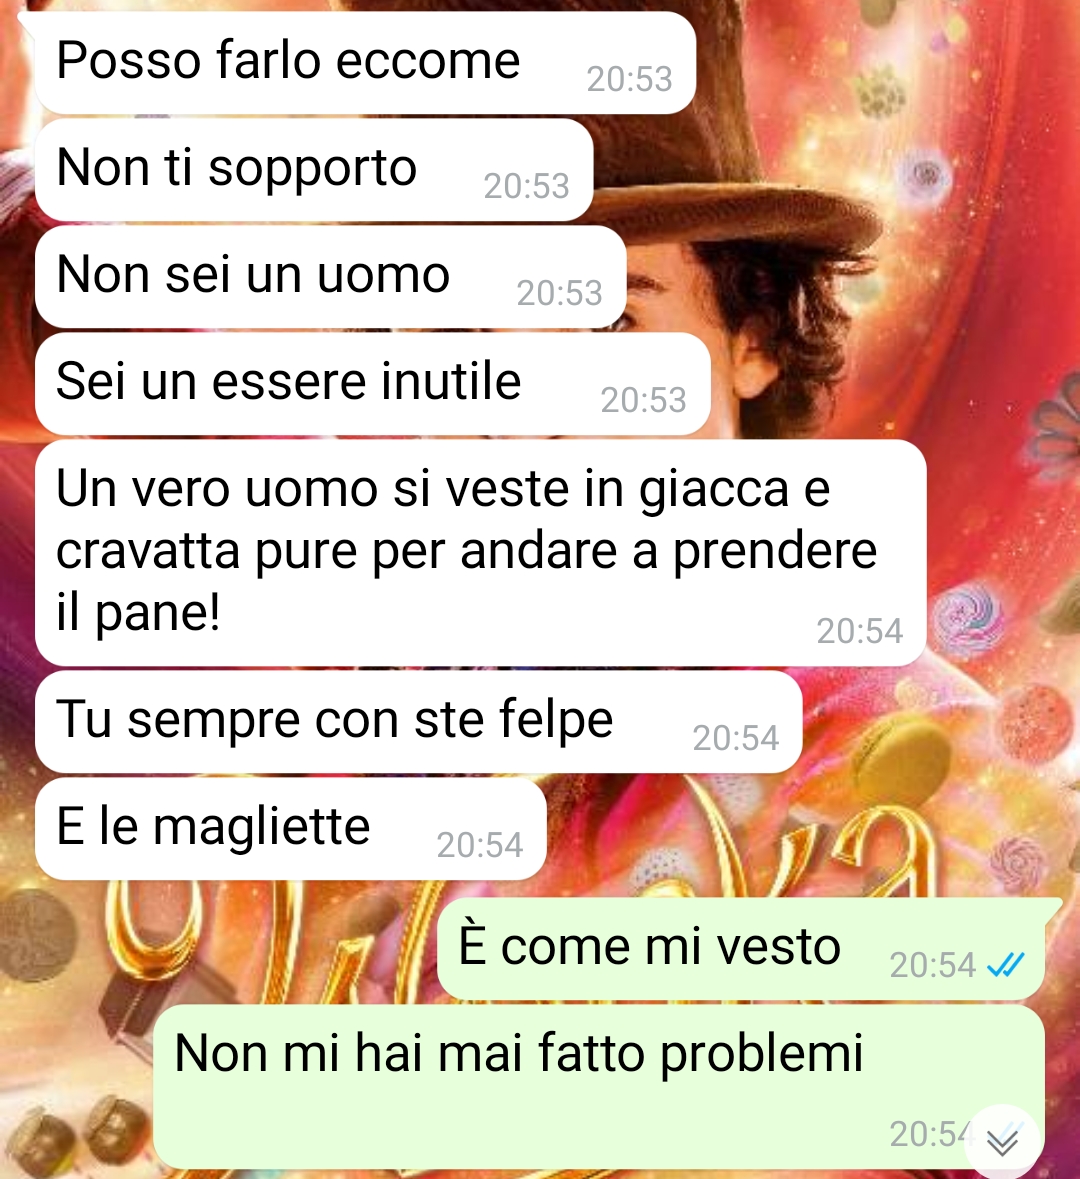Select the message 'Posso farlo eccome'
Image resolution: width=1080 pixels, height=1179 pixels.
(365, 62)
